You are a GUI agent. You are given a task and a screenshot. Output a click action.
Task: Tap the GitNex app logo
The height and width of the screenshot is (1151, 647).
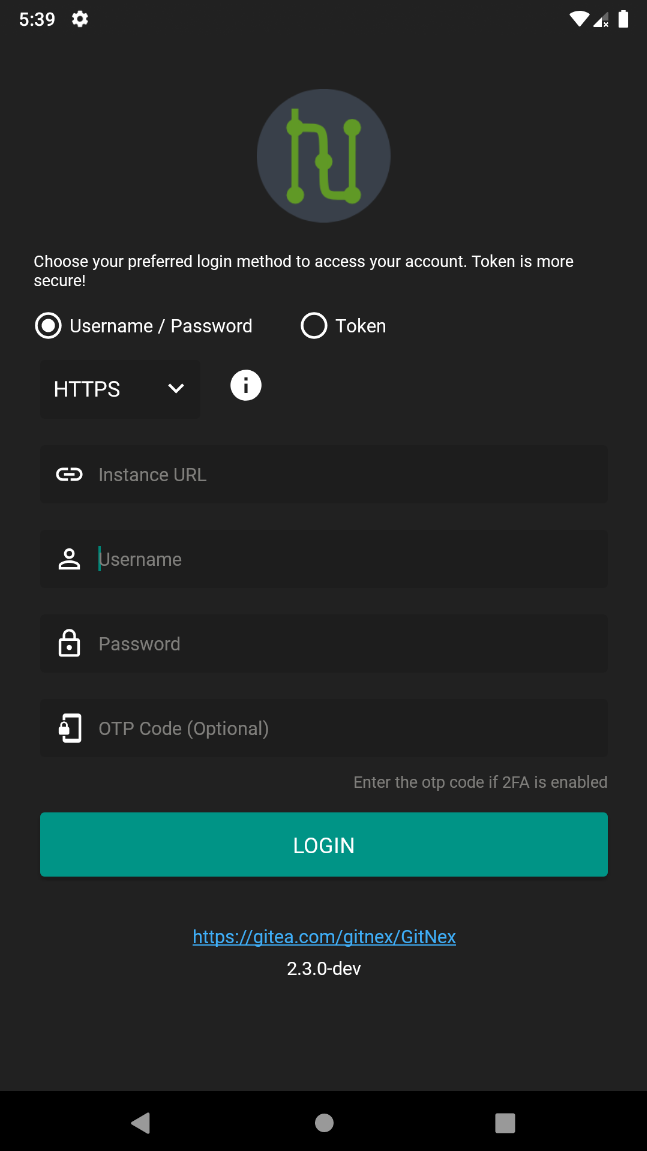click(323, 156)
